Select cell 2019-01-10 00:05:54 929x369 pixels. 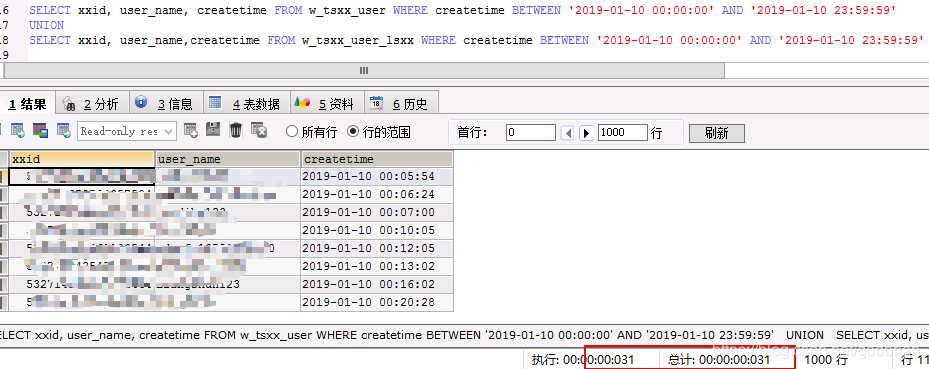point(377,177)
